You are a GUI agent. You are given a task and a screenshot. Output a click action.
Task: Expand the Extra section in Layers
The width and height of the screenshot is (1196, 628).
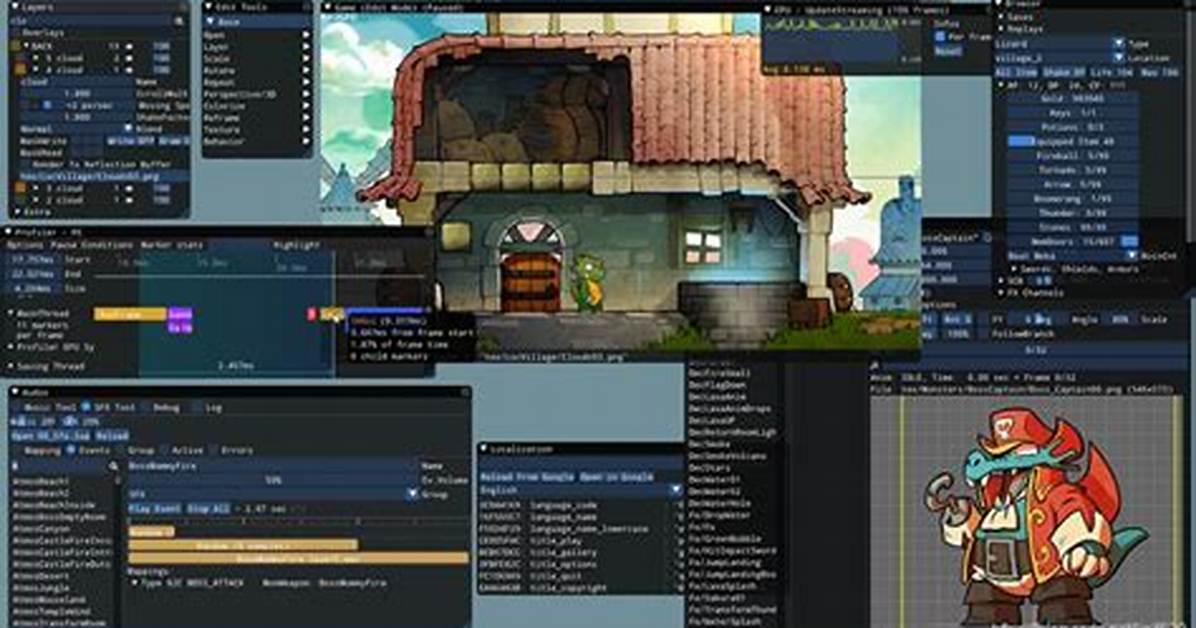pyautogui.click(x=17, y=212)
